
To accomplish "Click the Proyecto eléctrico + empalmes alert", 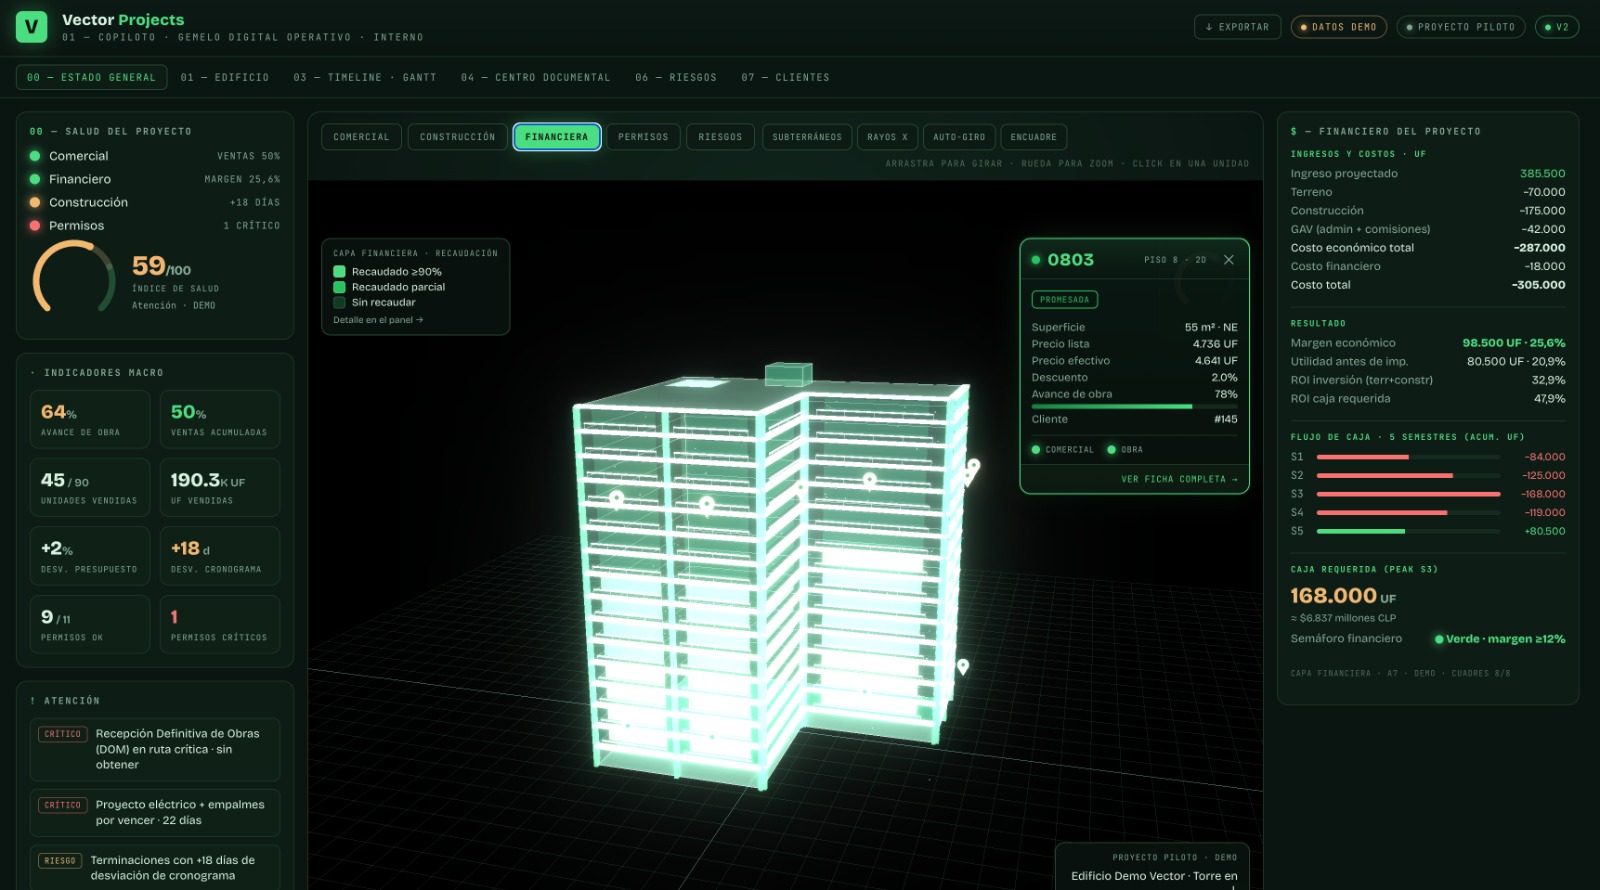I will [x=155, y=813].
